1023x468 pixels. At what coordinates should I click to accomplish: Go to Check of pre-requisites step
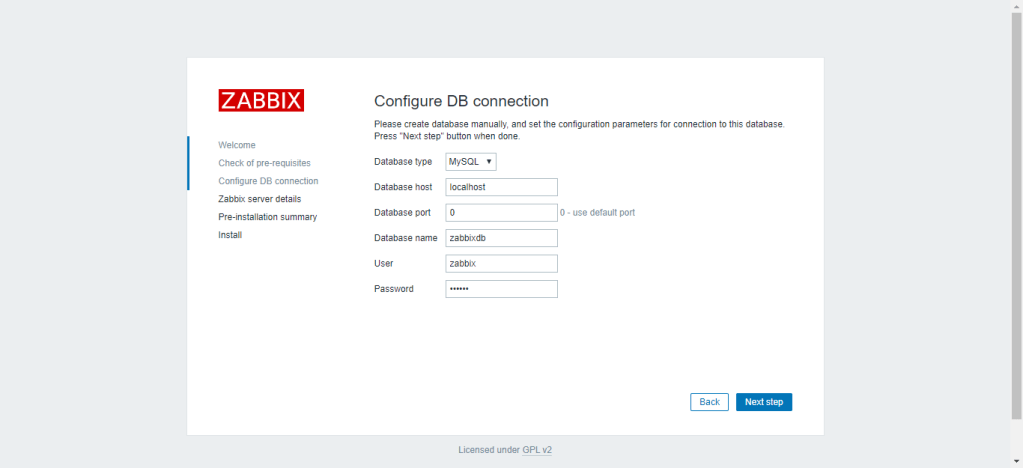pos(264,163)
